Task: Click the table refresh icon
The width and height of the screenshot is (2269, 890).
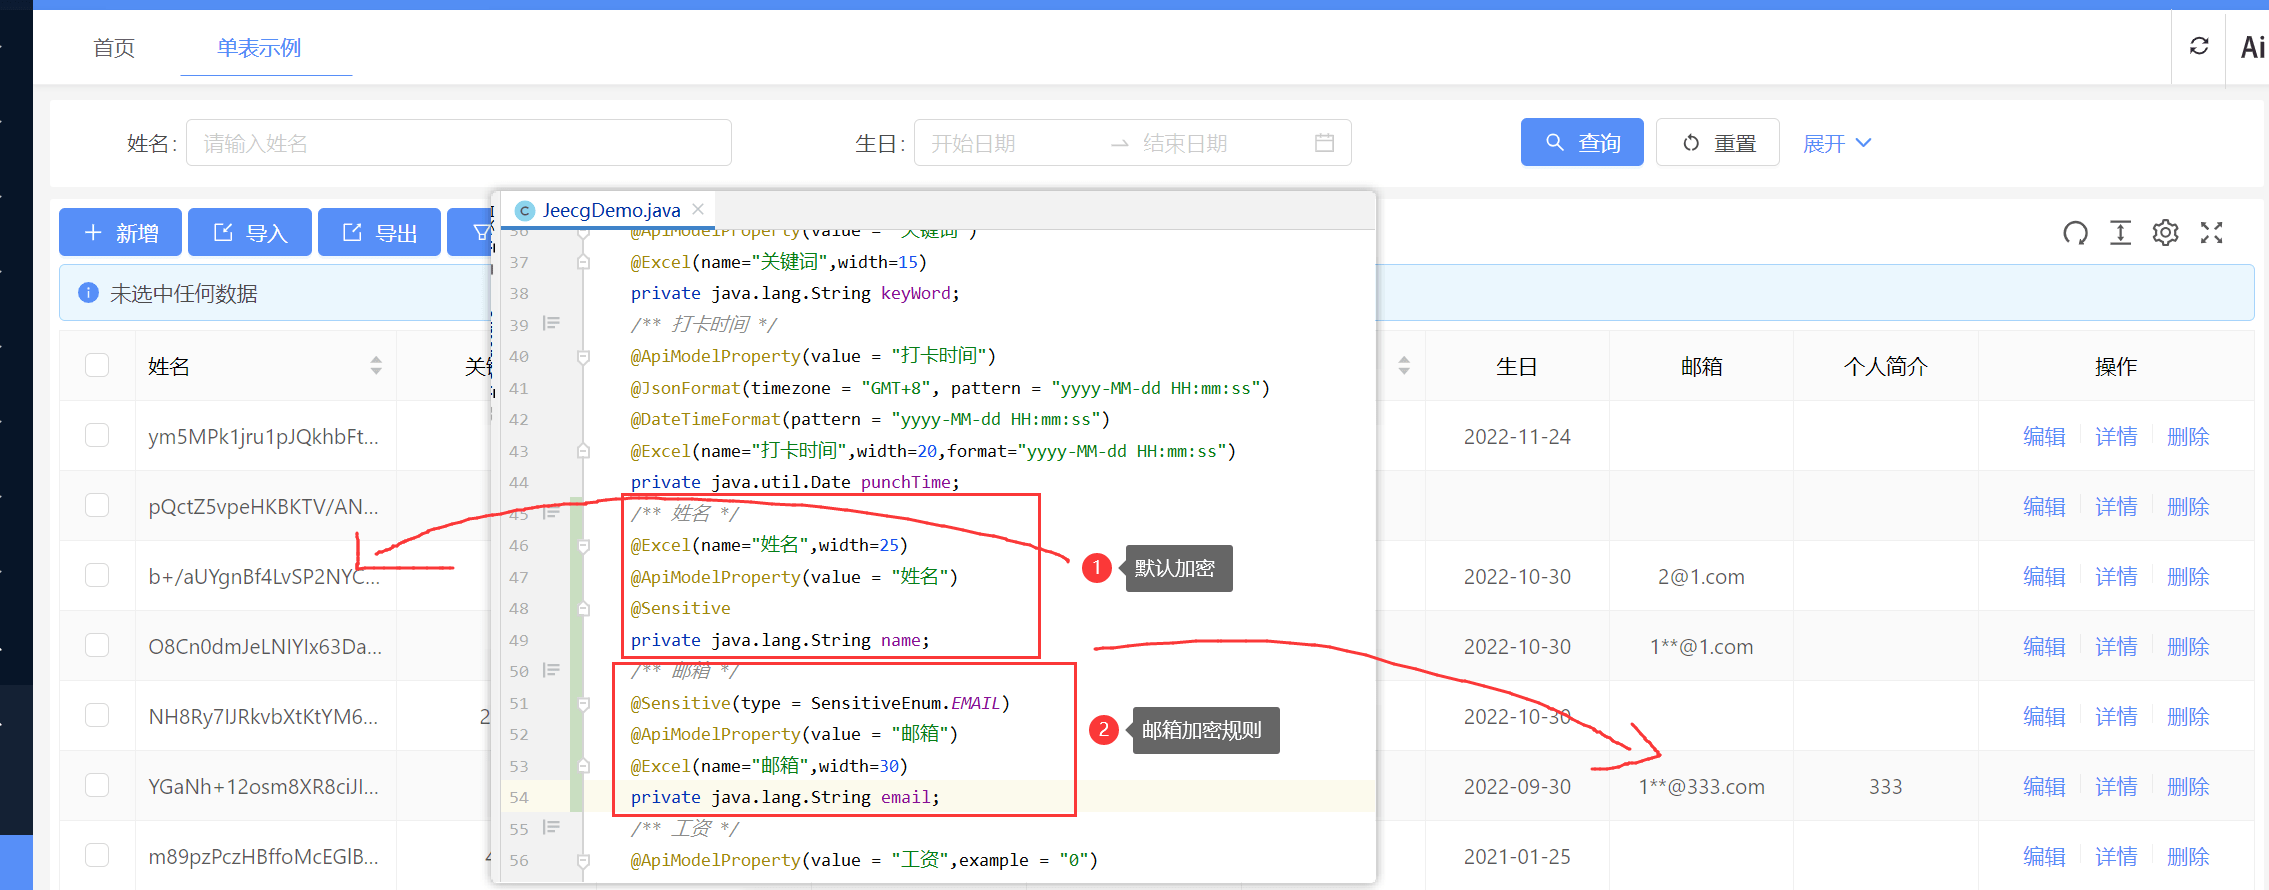Action: [x=2075, y=233]
